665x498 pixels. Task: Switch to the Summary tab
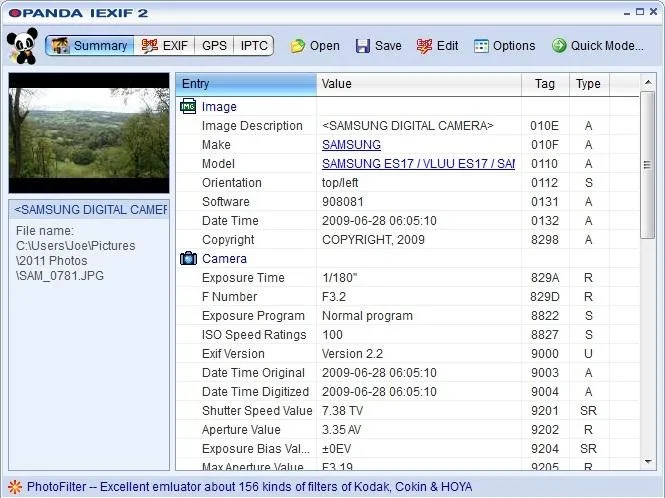pos(89,45)
